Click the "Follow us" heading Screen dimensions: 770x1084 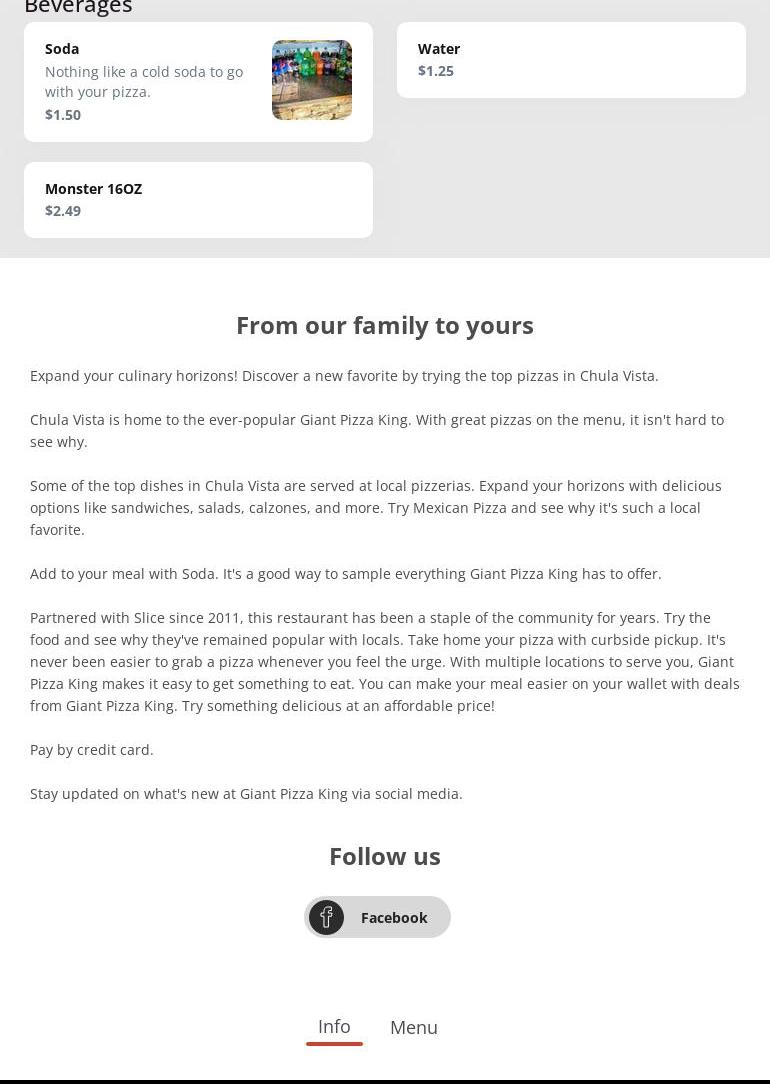point(385,856)
